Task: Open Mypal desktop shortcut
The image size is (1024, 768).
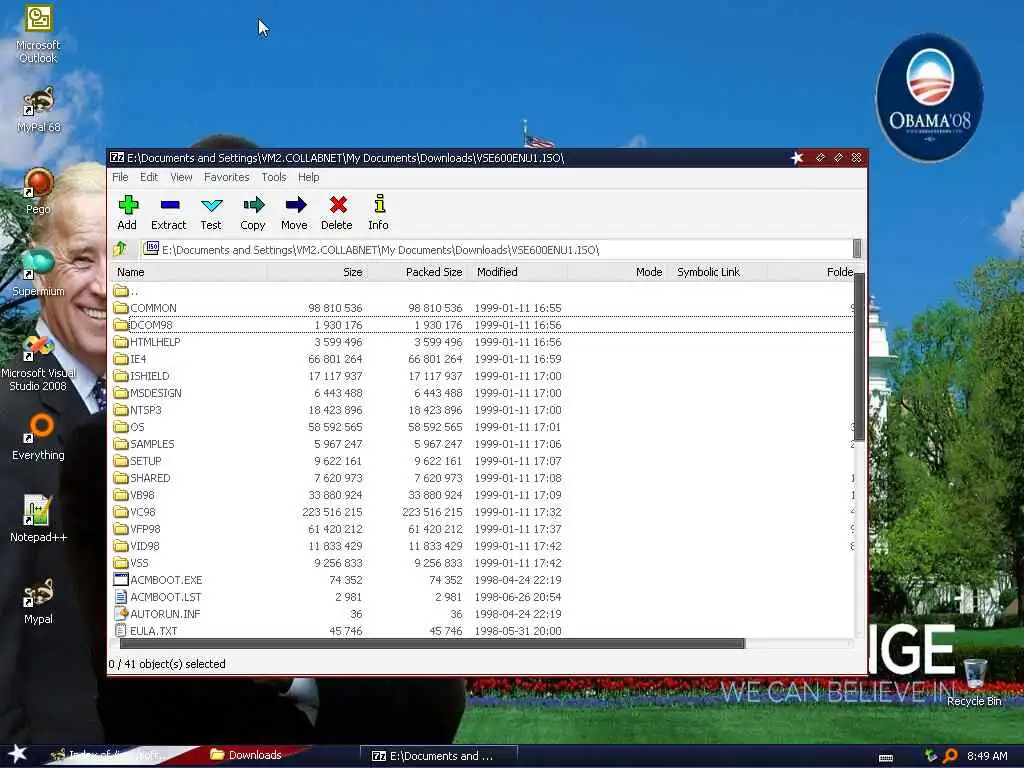Action: pyautogui.click(x=38, y=601)
